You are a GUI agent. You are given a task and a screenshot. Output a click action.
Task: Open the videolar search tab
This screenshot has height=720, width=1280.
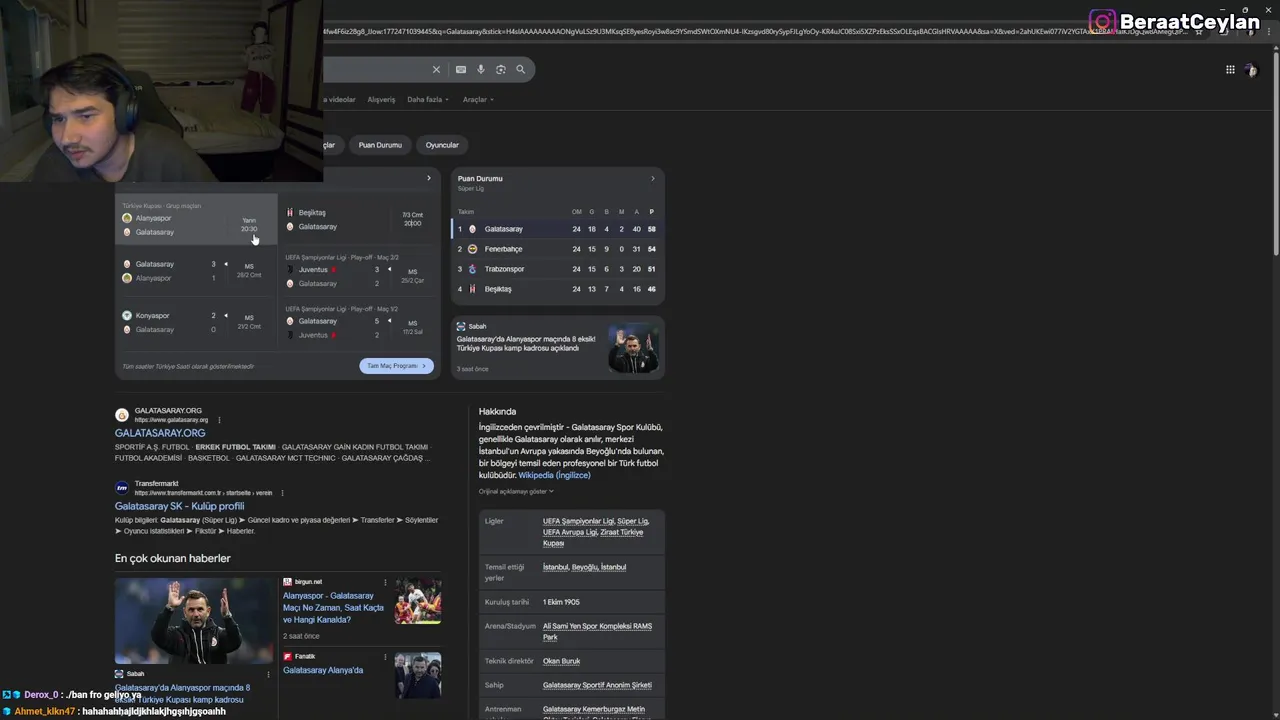[340, 99]
